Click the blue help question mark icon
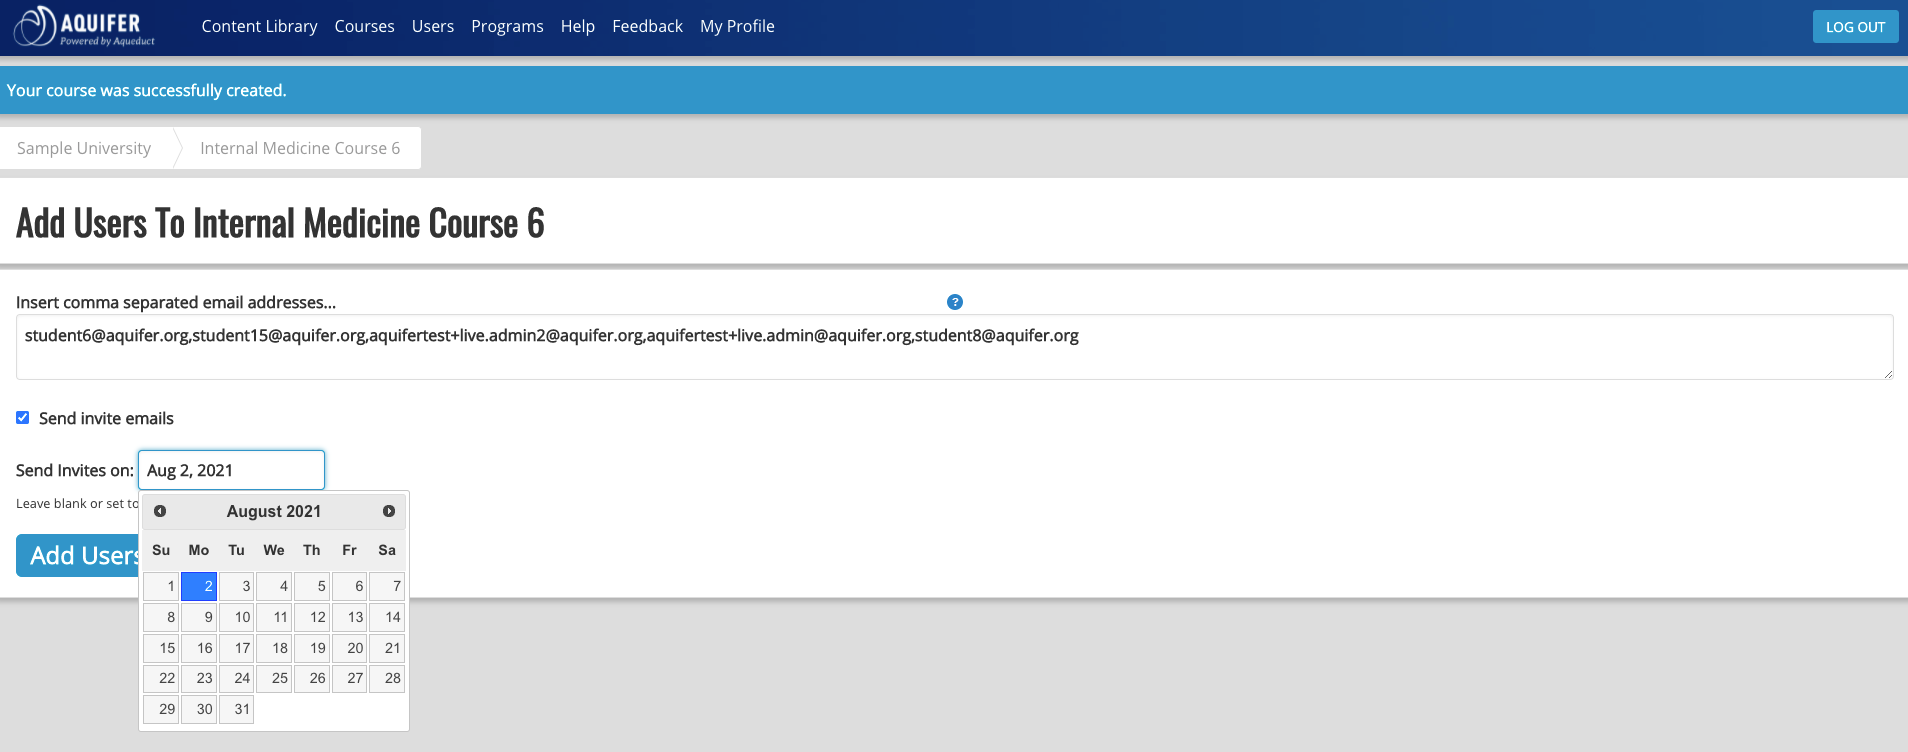This screenshot has width=1908, height=752. 955,302
